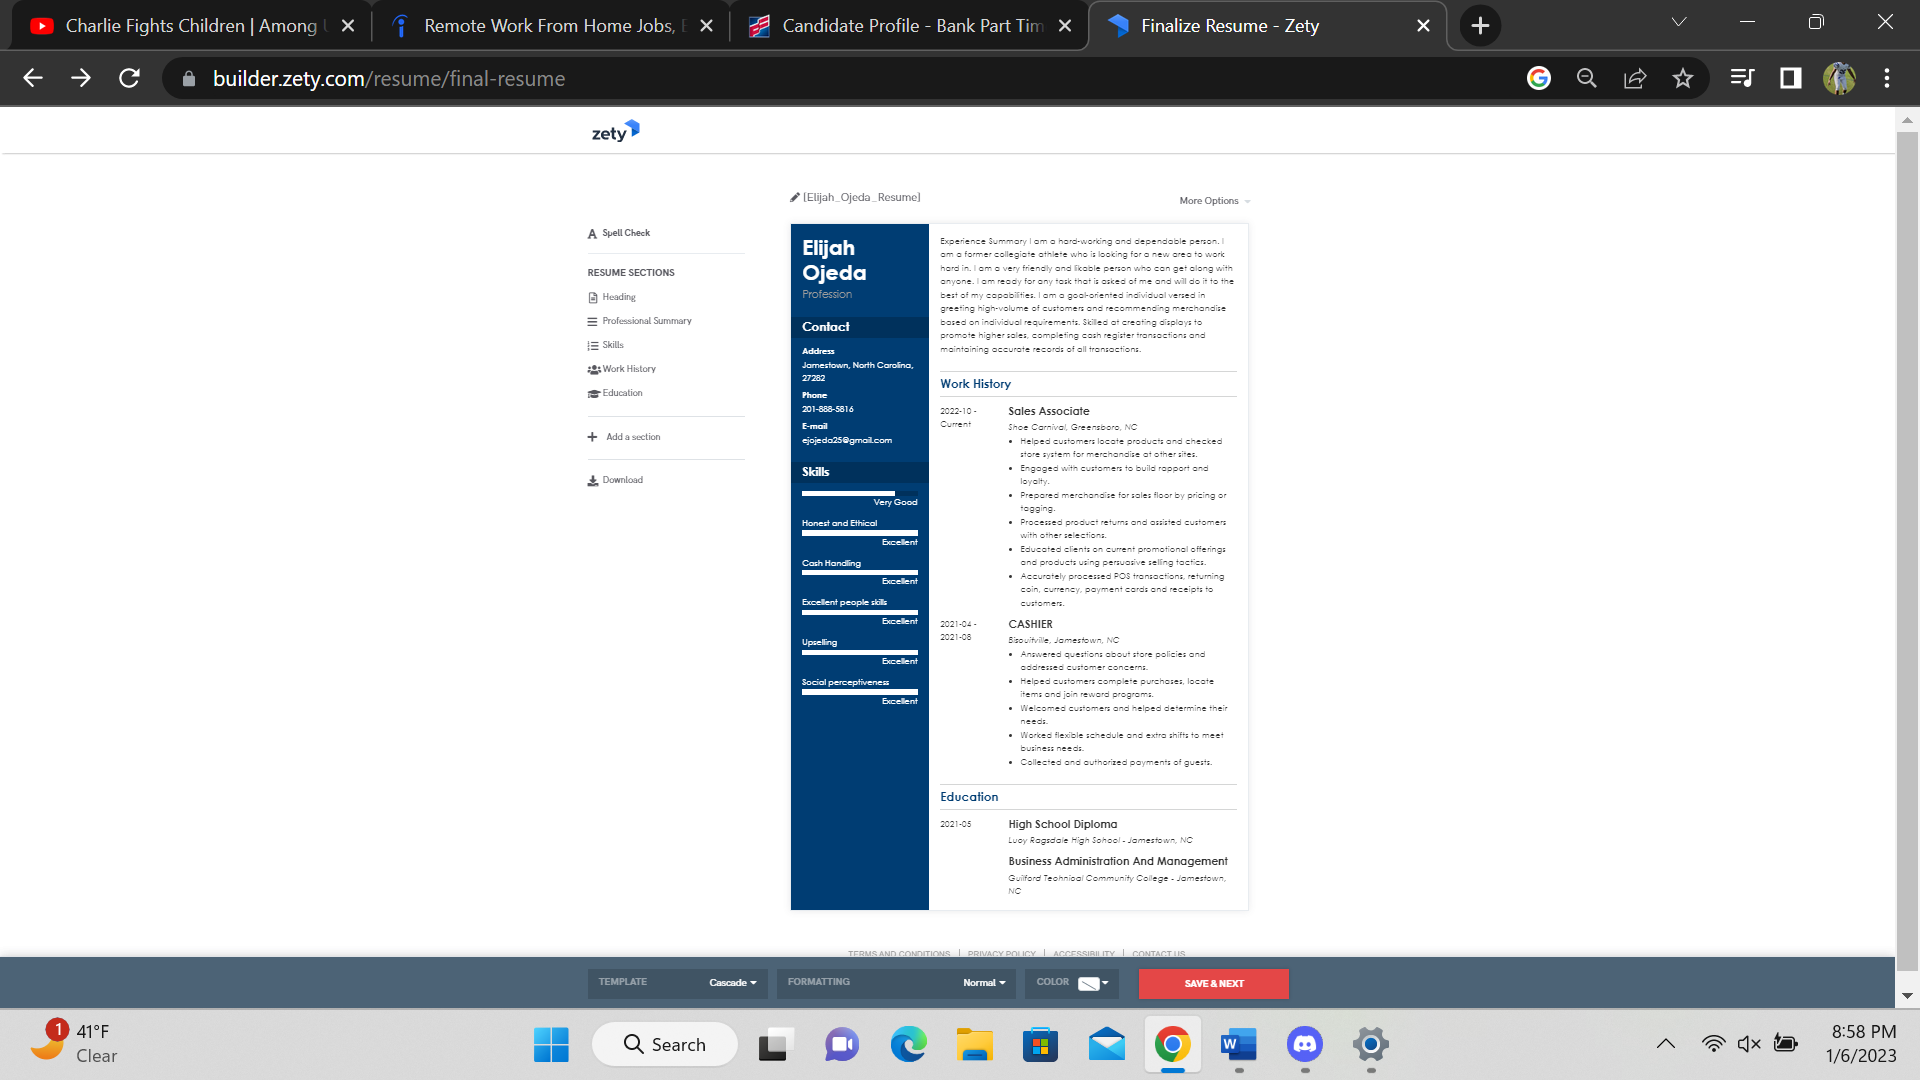Click the Google icon in the address bar
This screenshot has width=1920, height=1080.
(x=1539, y=78)
